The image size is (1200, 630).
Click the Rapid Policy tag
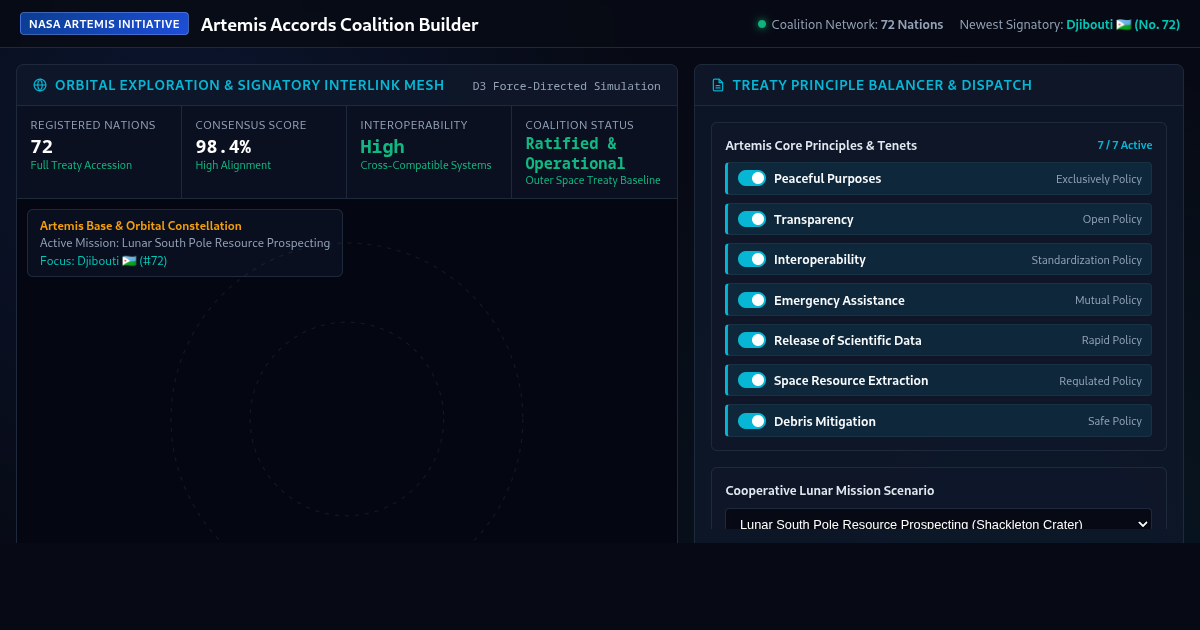(1111, 340)
